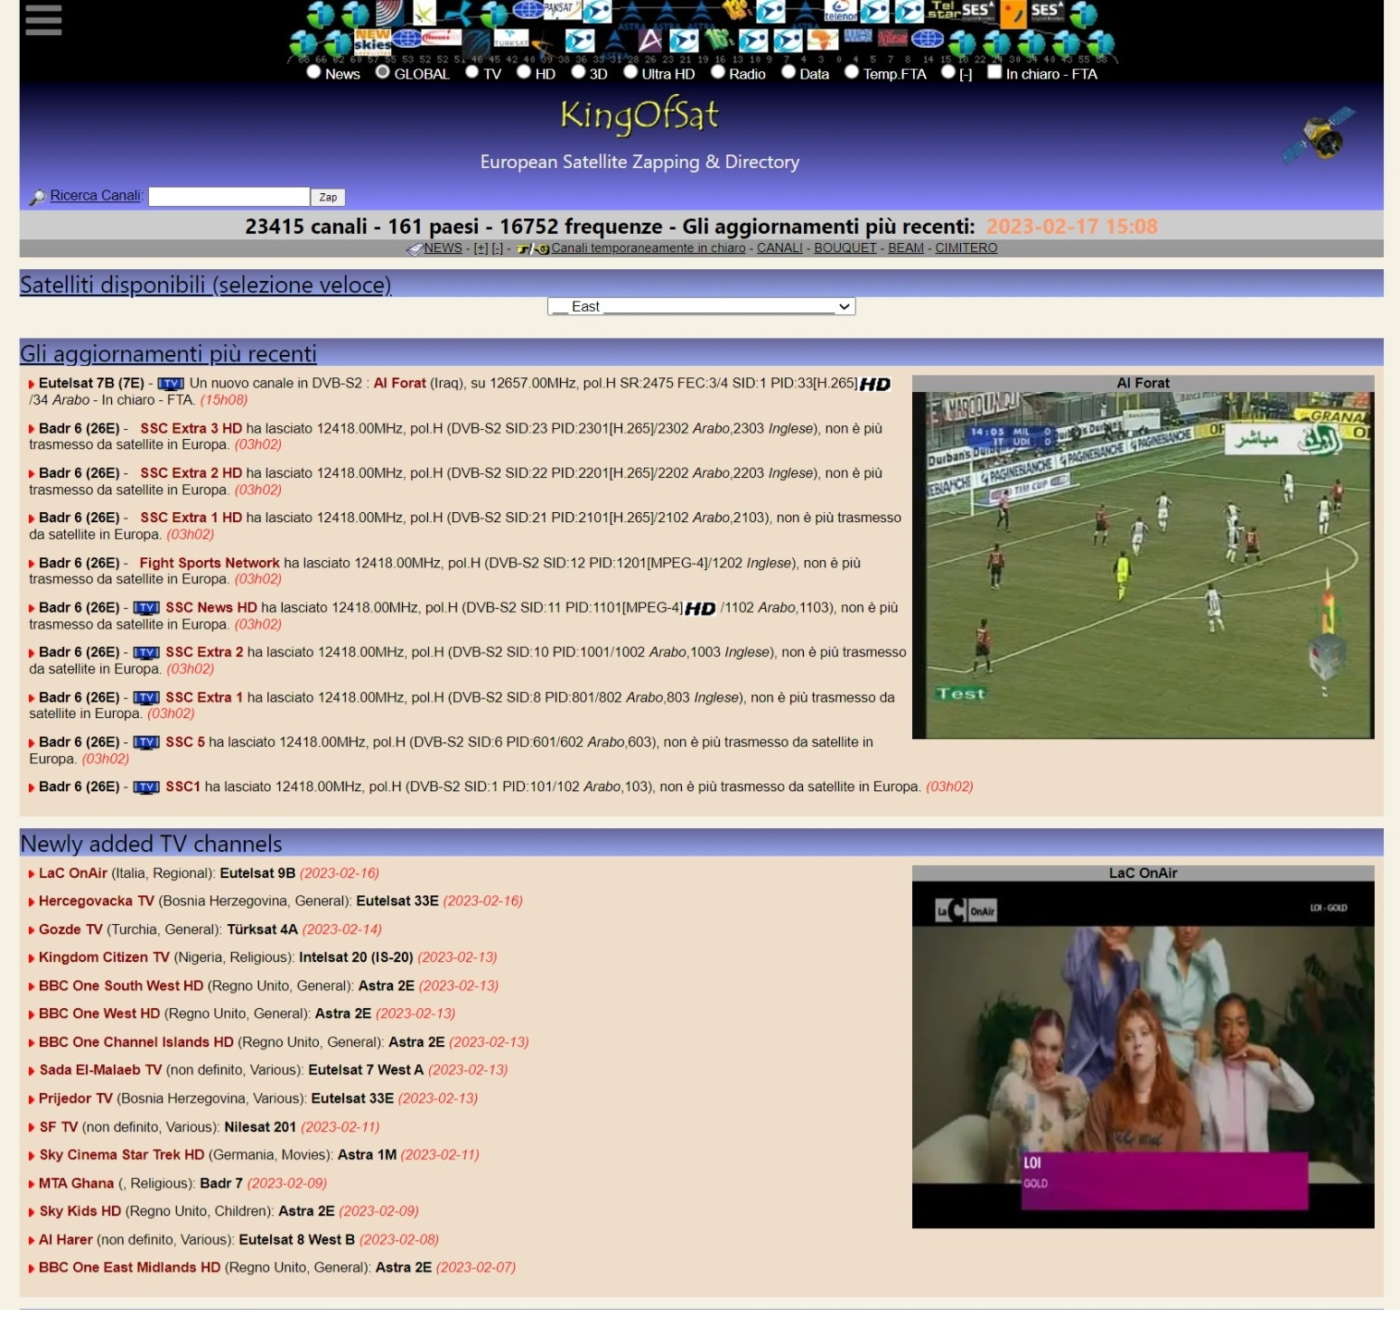This screenshot has height=1325, width=1400.
Task: Click the orange Africa map satellite icon
Action: (823, 40)
